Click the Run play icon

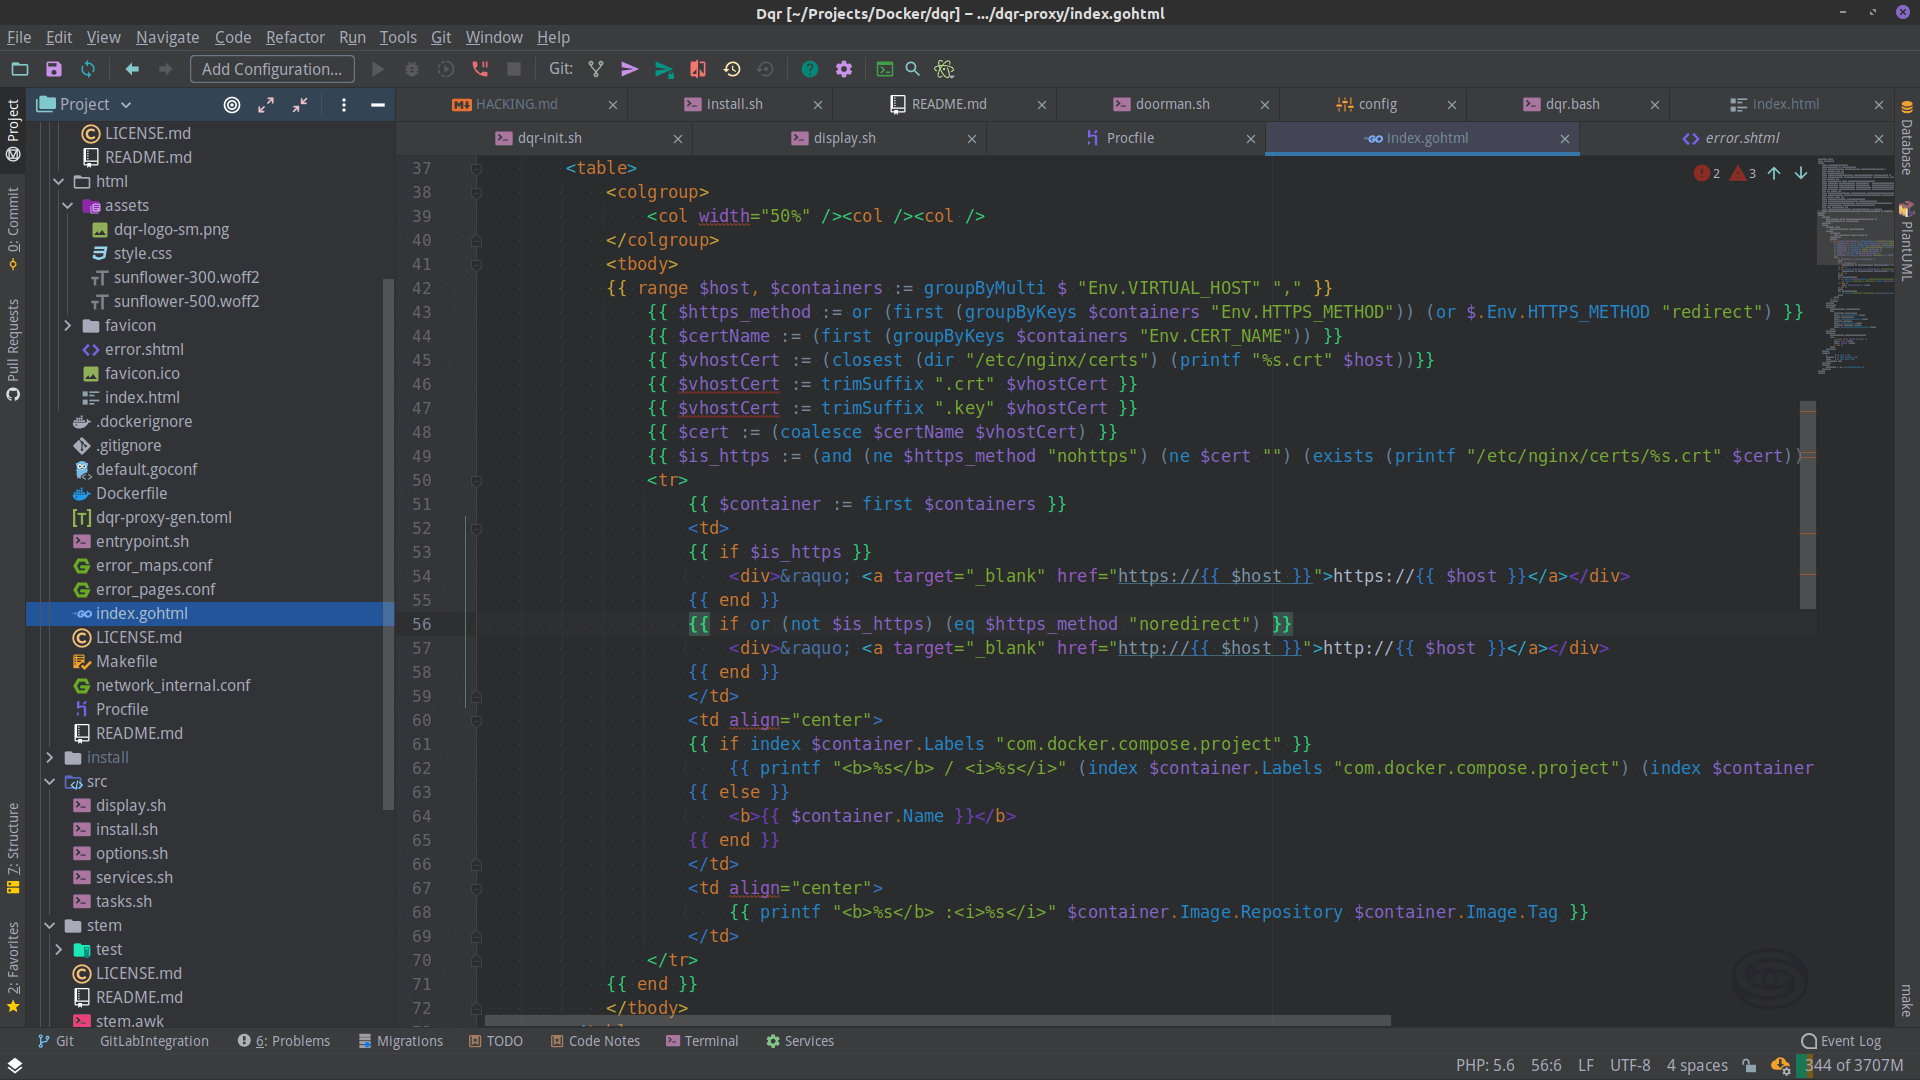[378, 69]
